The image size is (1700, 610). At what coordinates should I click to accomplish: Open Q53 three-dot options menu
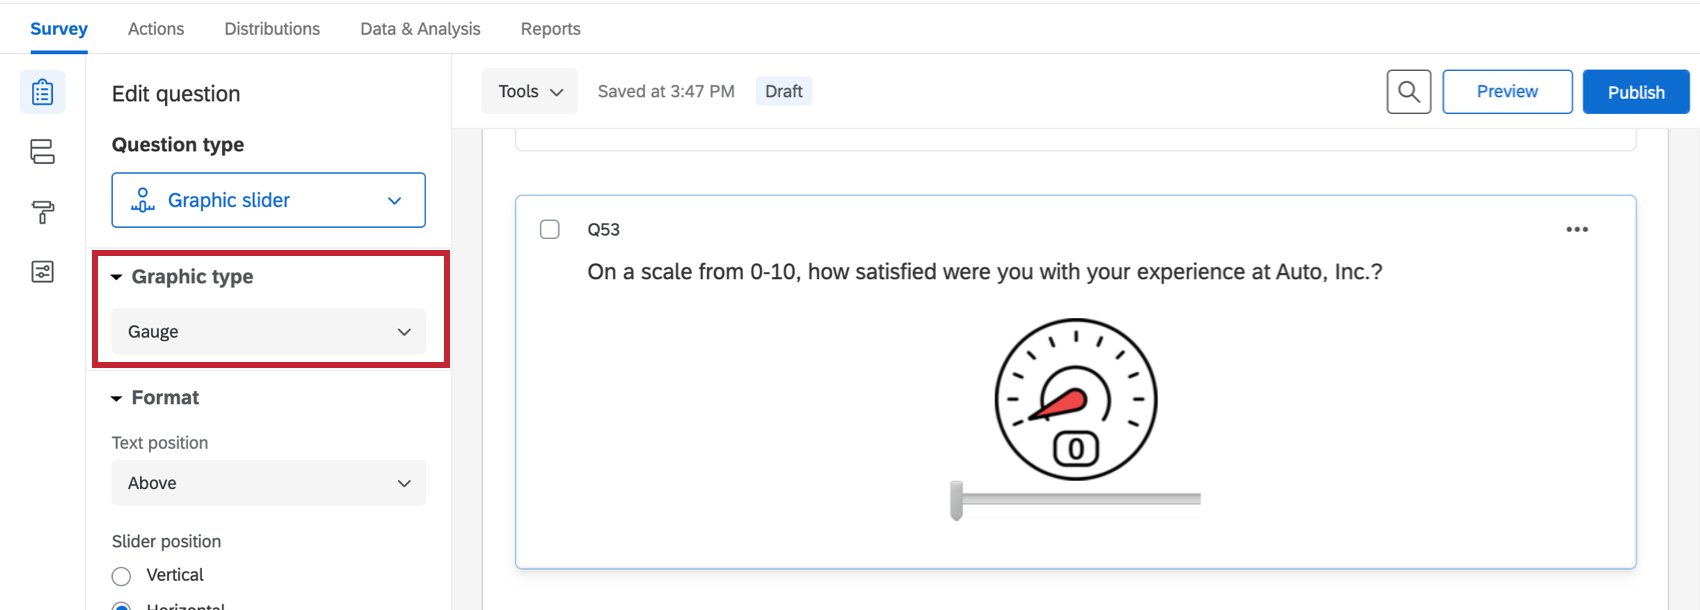(1577, 230)
